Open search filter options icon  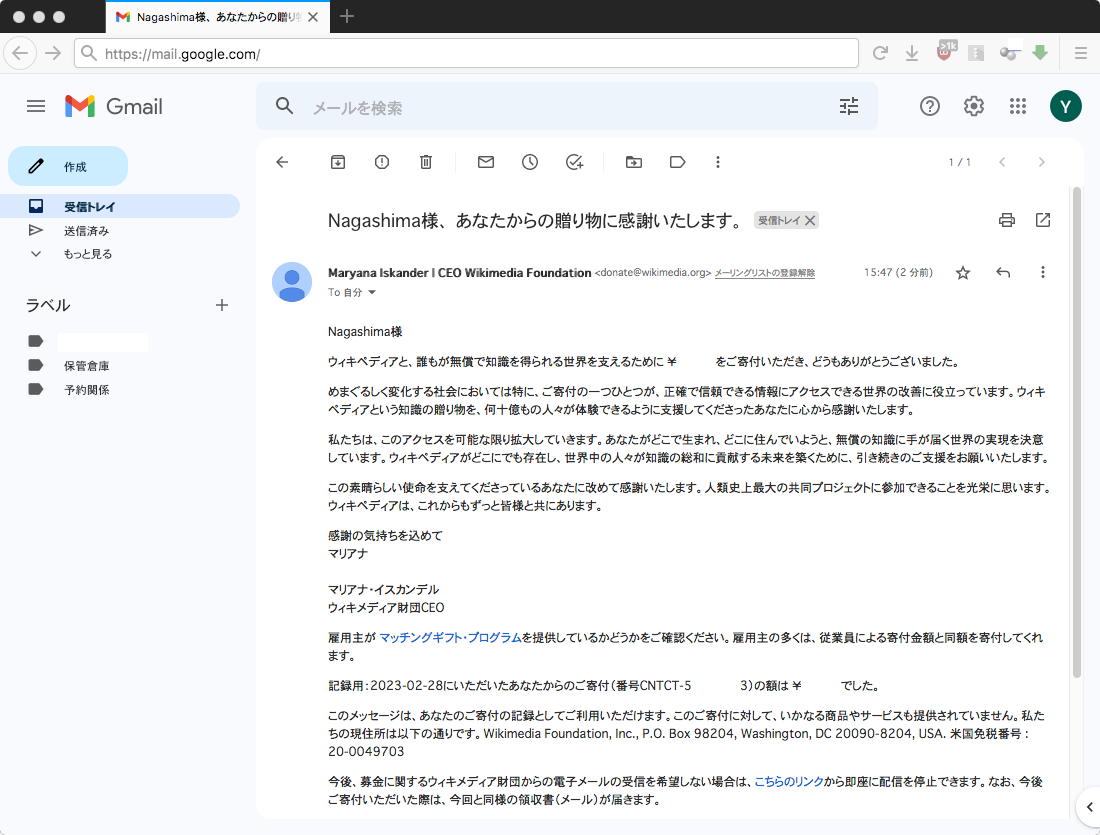(x=849, y=106)
